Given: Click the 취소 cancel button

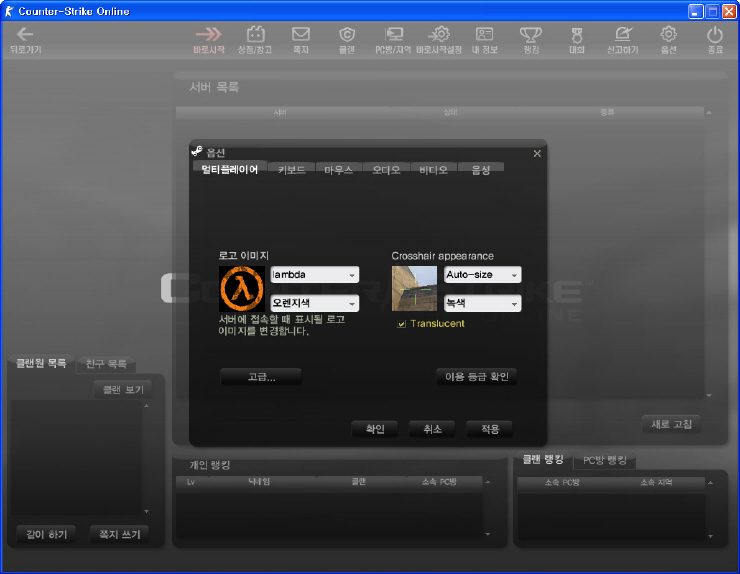Looking at the screenshot, I should 432,429.
